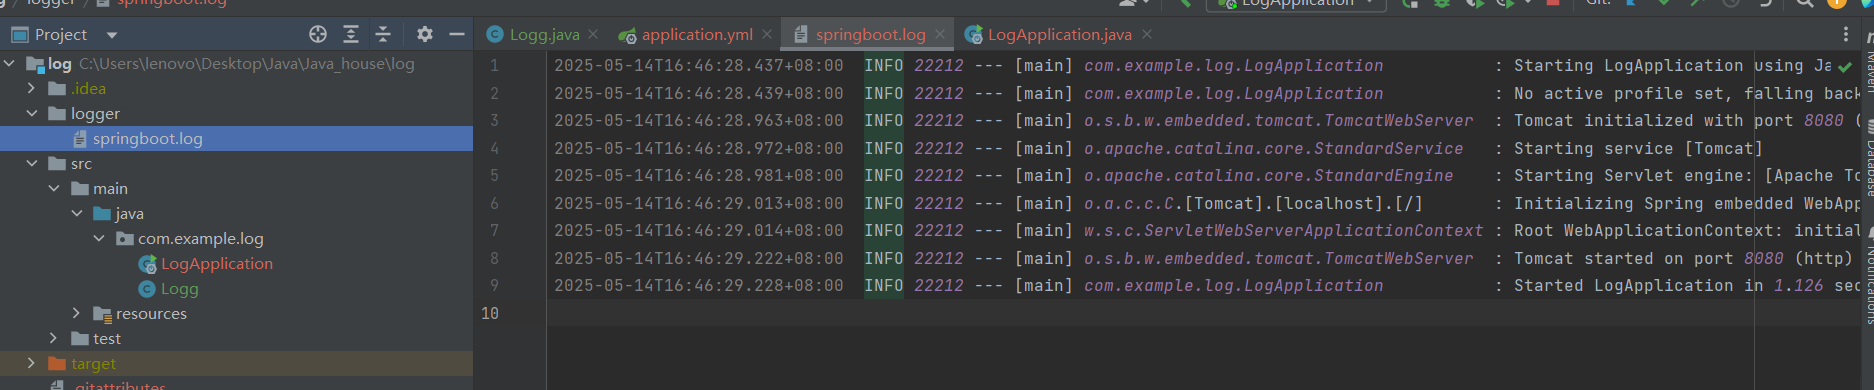1874x390 pixels.
Task: Hide the Project tool window
Action: pyautogui.click(x=457, y=34)
